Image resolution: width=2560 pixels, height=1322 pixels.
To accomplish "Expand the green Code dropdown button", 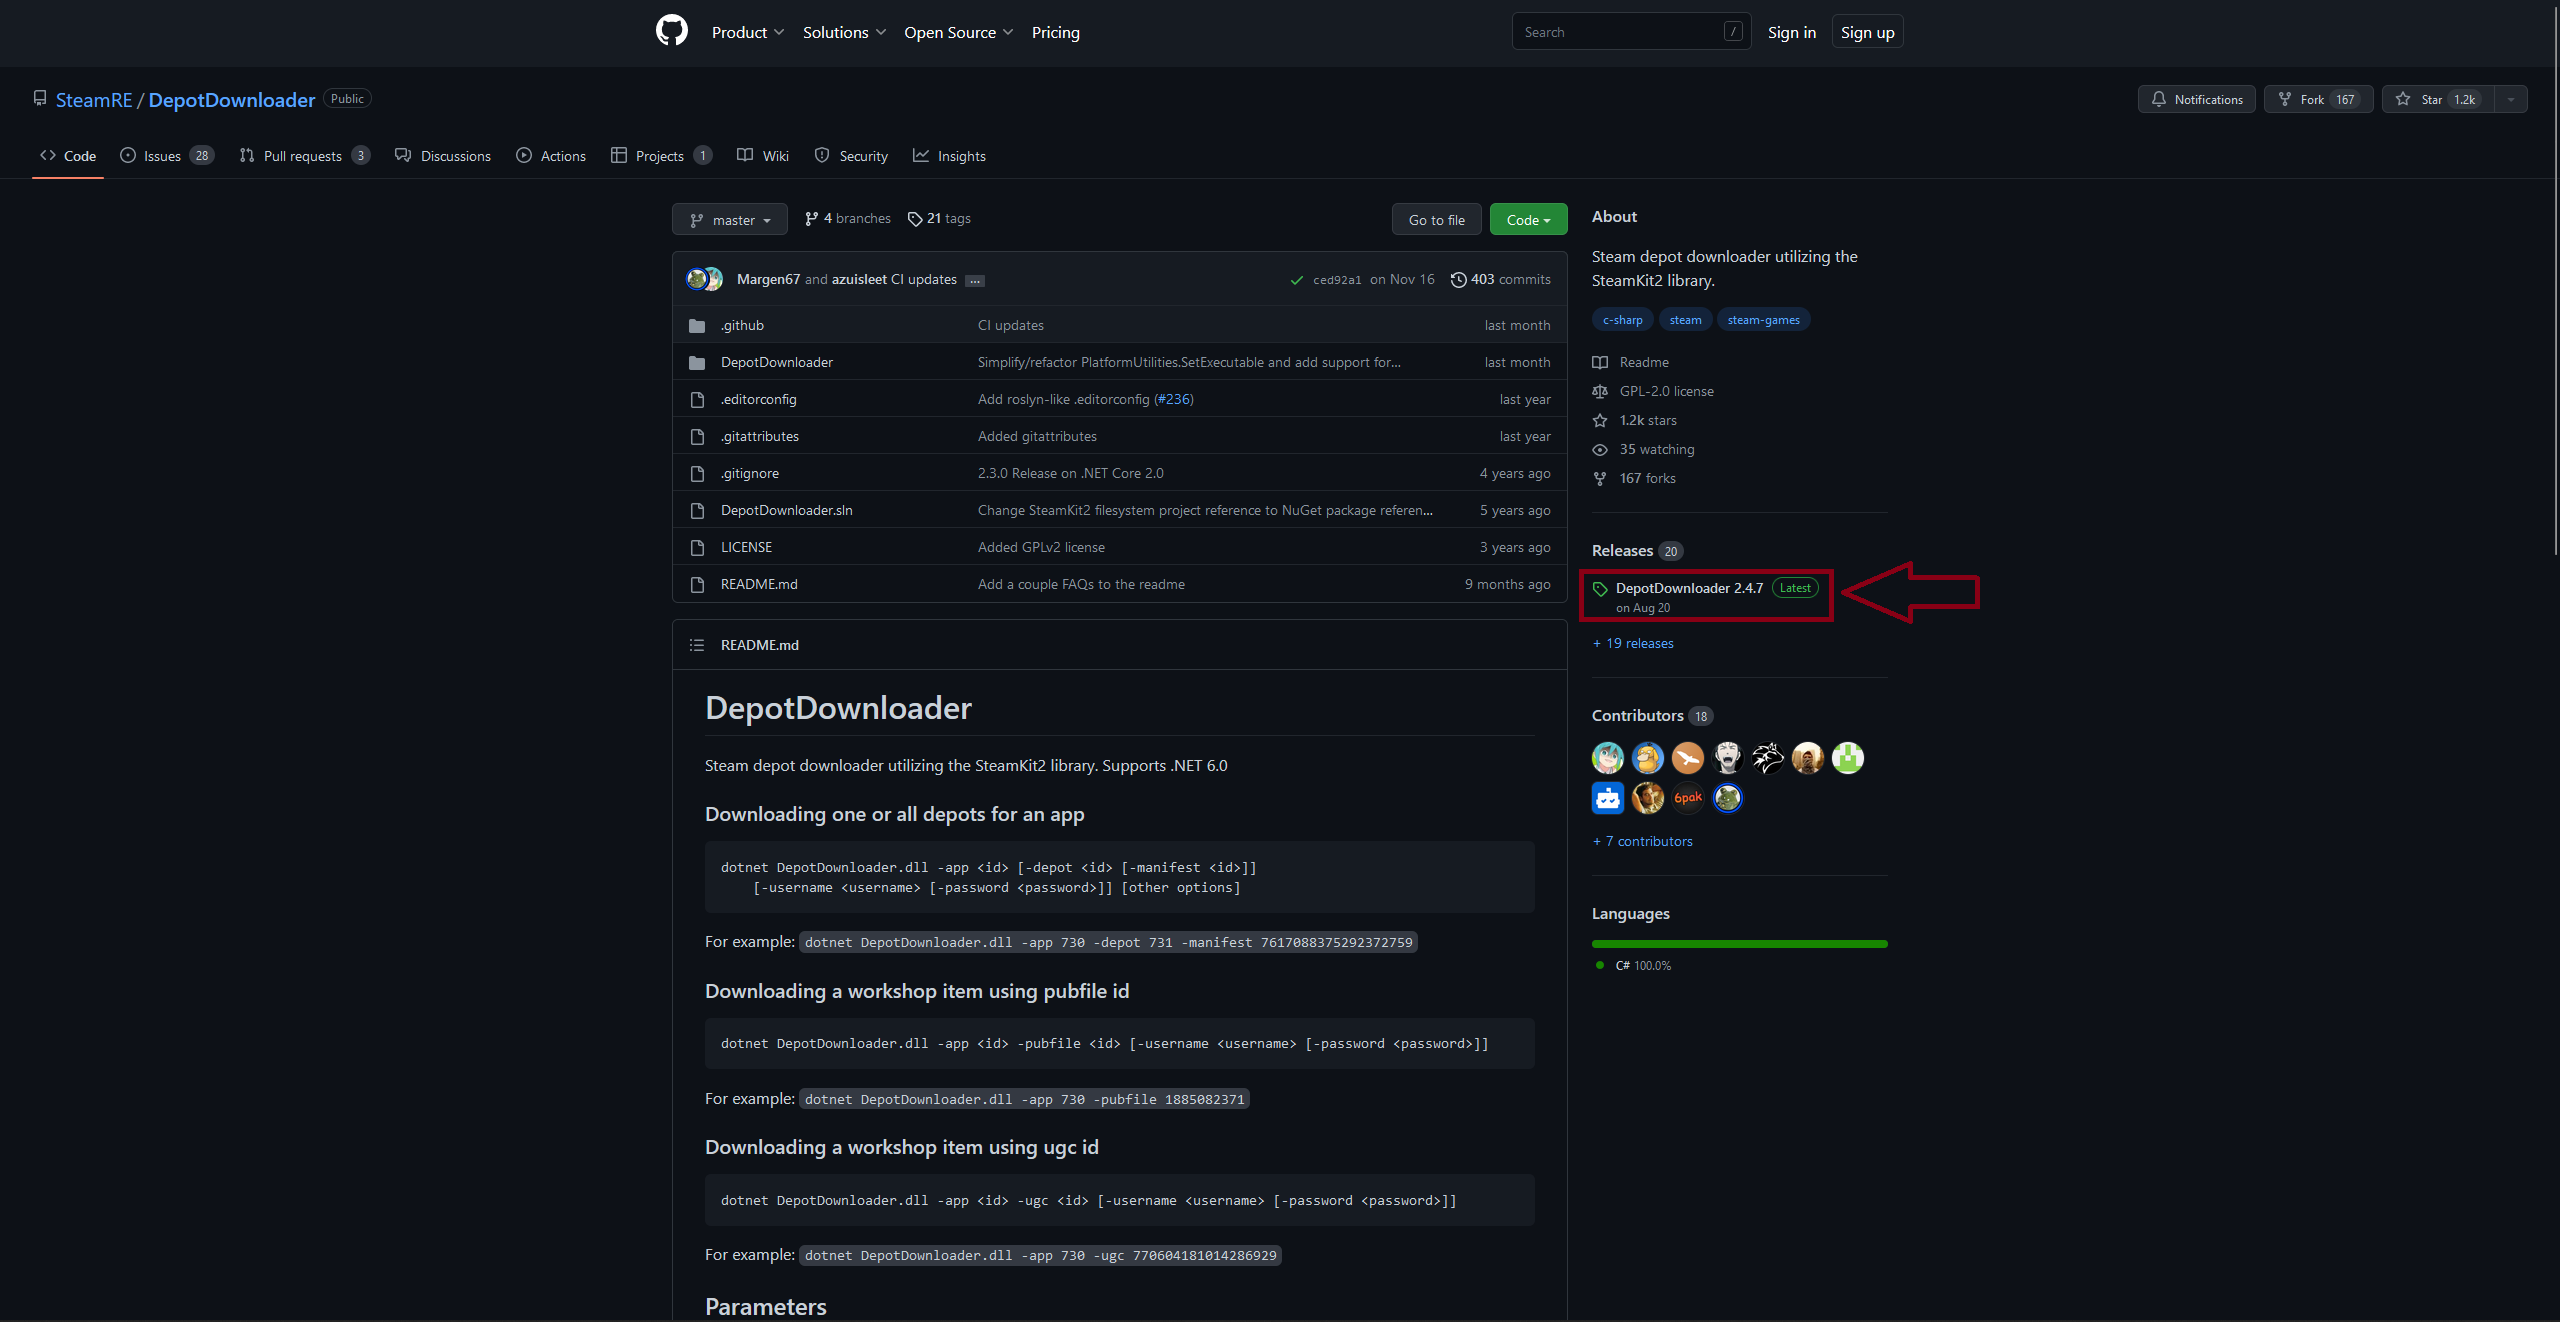I will [x=1528, y=220].
